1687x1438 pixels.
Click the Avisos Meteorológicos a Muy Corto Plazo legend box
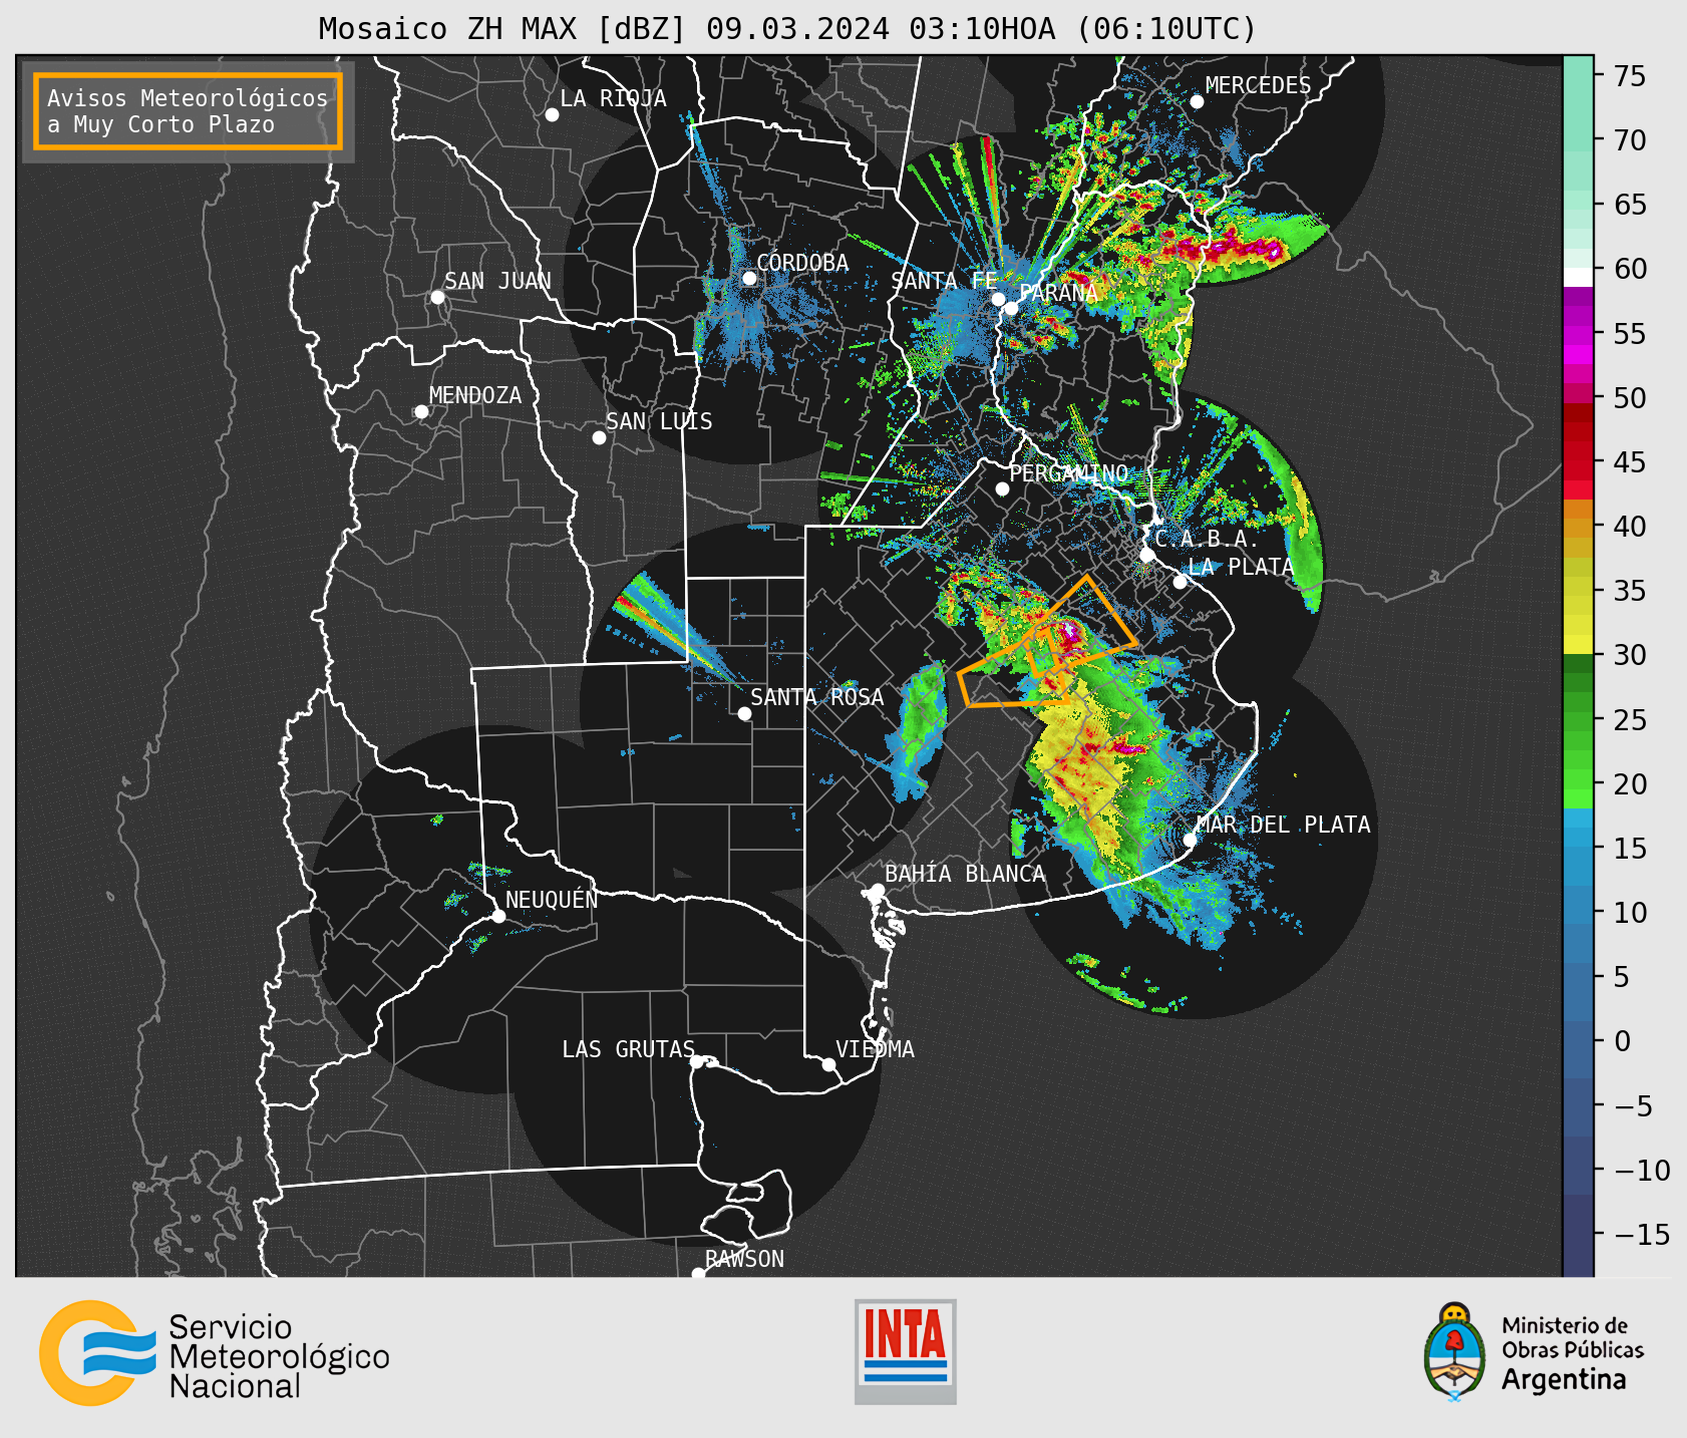pos(188,111)
